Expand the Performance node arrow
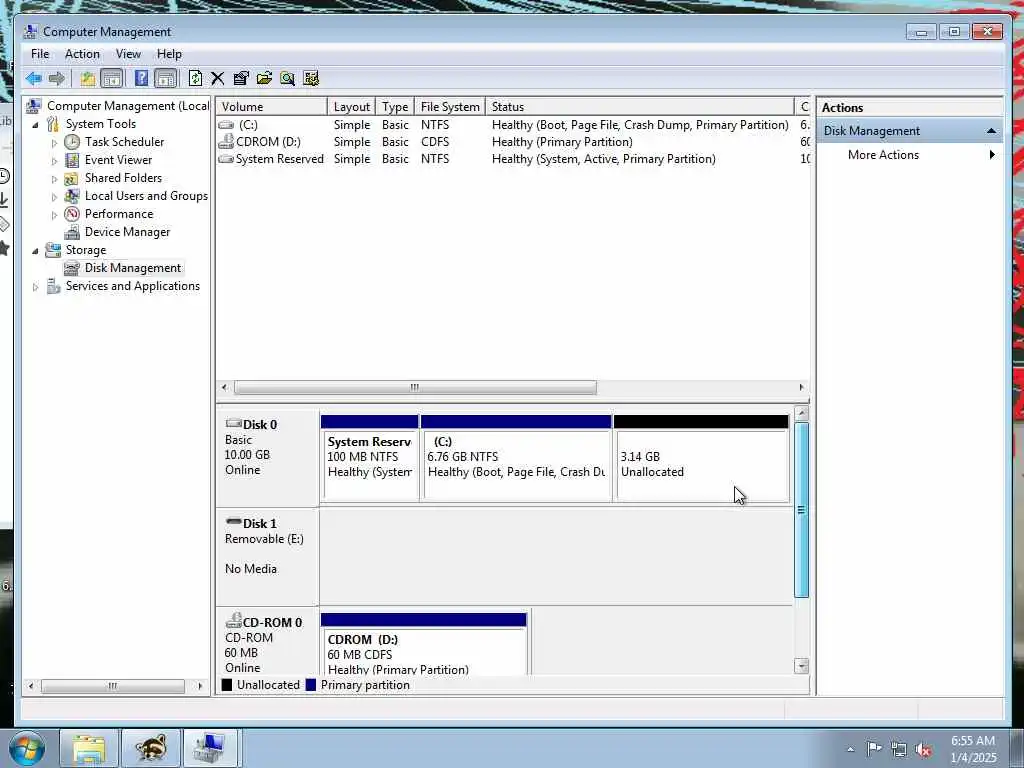 54,214
